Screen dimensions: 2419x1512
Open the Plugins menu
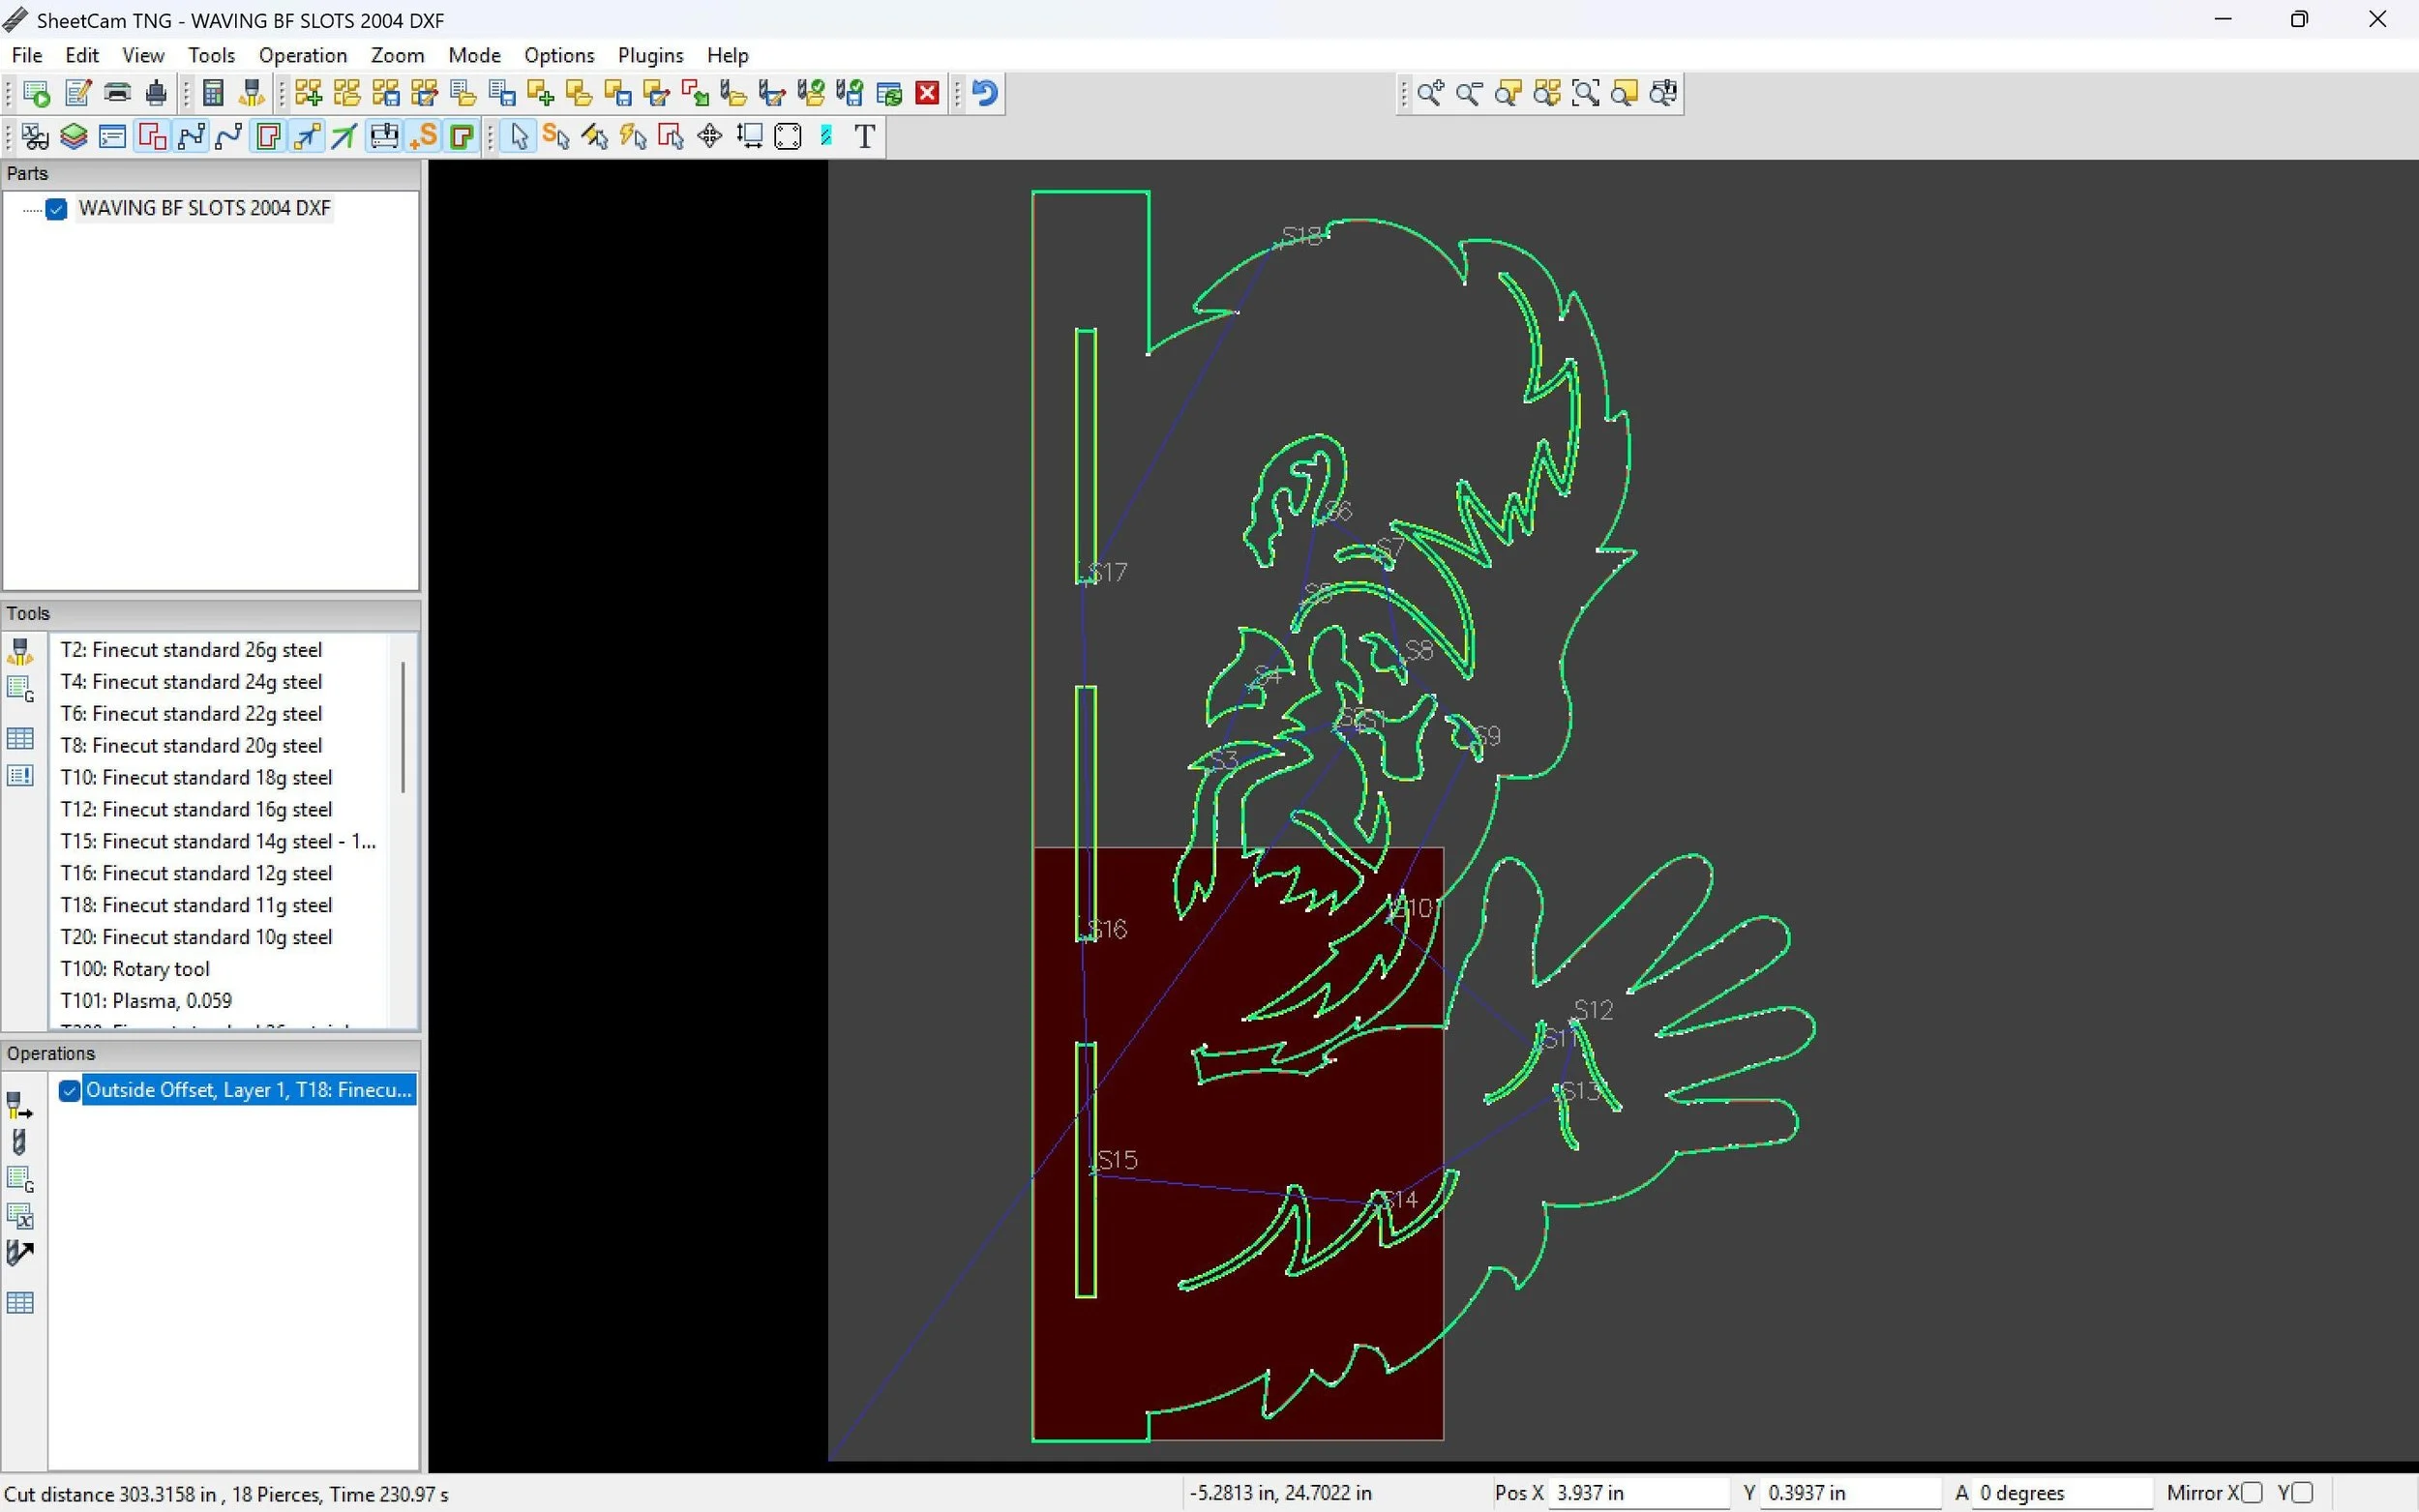pyautogui.click(x=650, y=56)
